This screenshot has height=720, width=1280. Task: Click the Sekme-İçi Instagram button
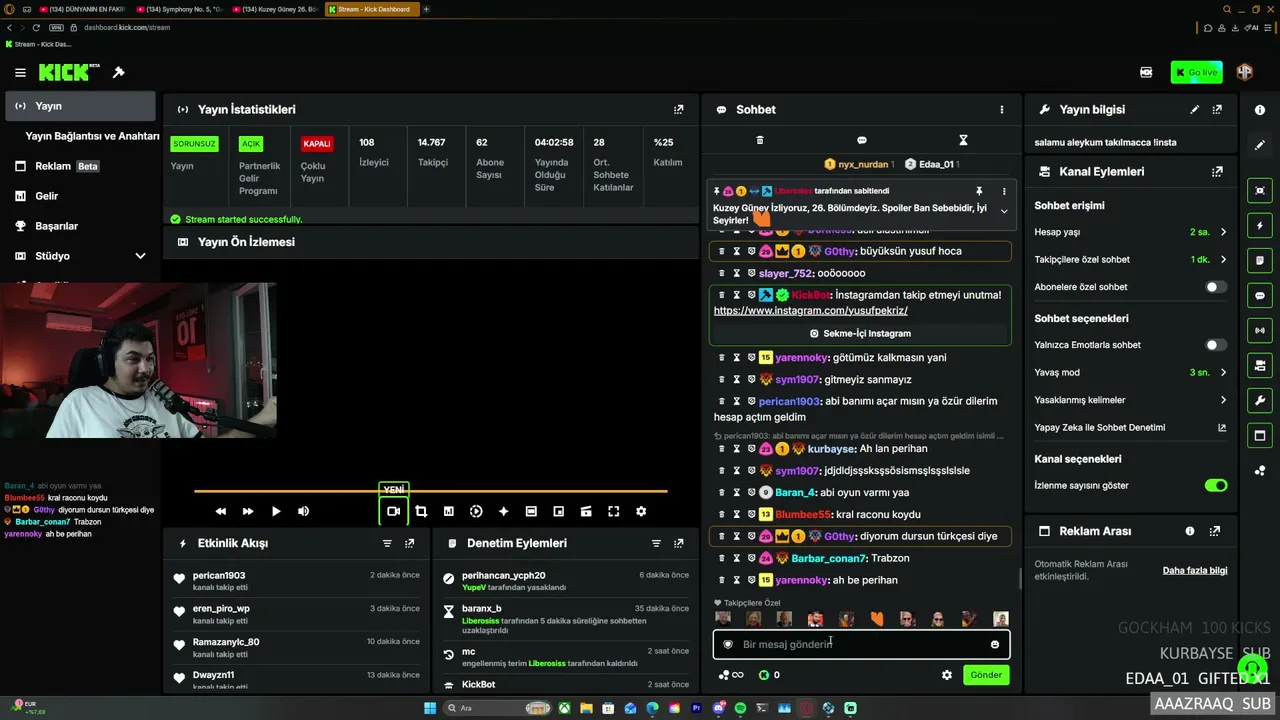tap(860, 333)
